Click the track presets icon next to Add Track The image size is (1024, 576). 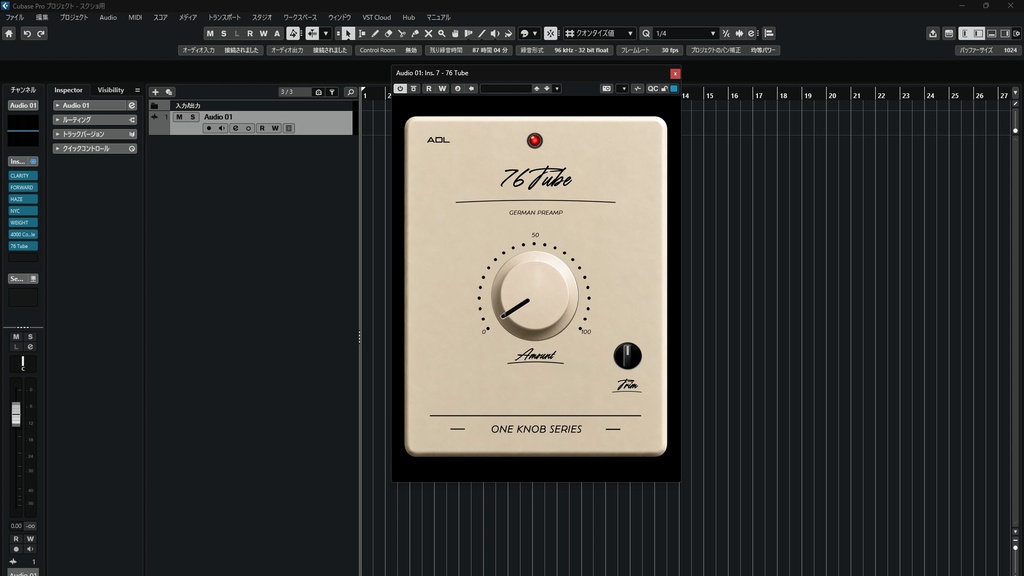168,92
